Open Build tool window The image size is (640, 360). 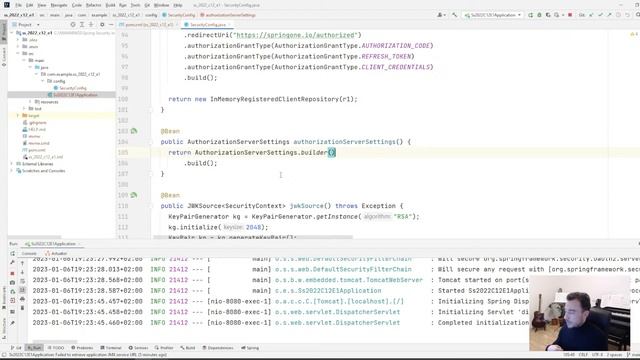pyautogui.click(x=188, y=348)
